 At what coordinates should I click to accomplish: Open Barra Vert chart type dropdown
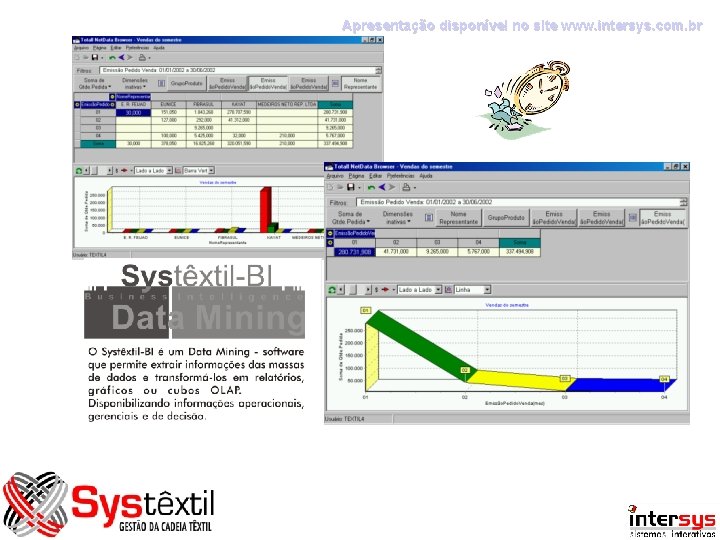click(211, 170)
